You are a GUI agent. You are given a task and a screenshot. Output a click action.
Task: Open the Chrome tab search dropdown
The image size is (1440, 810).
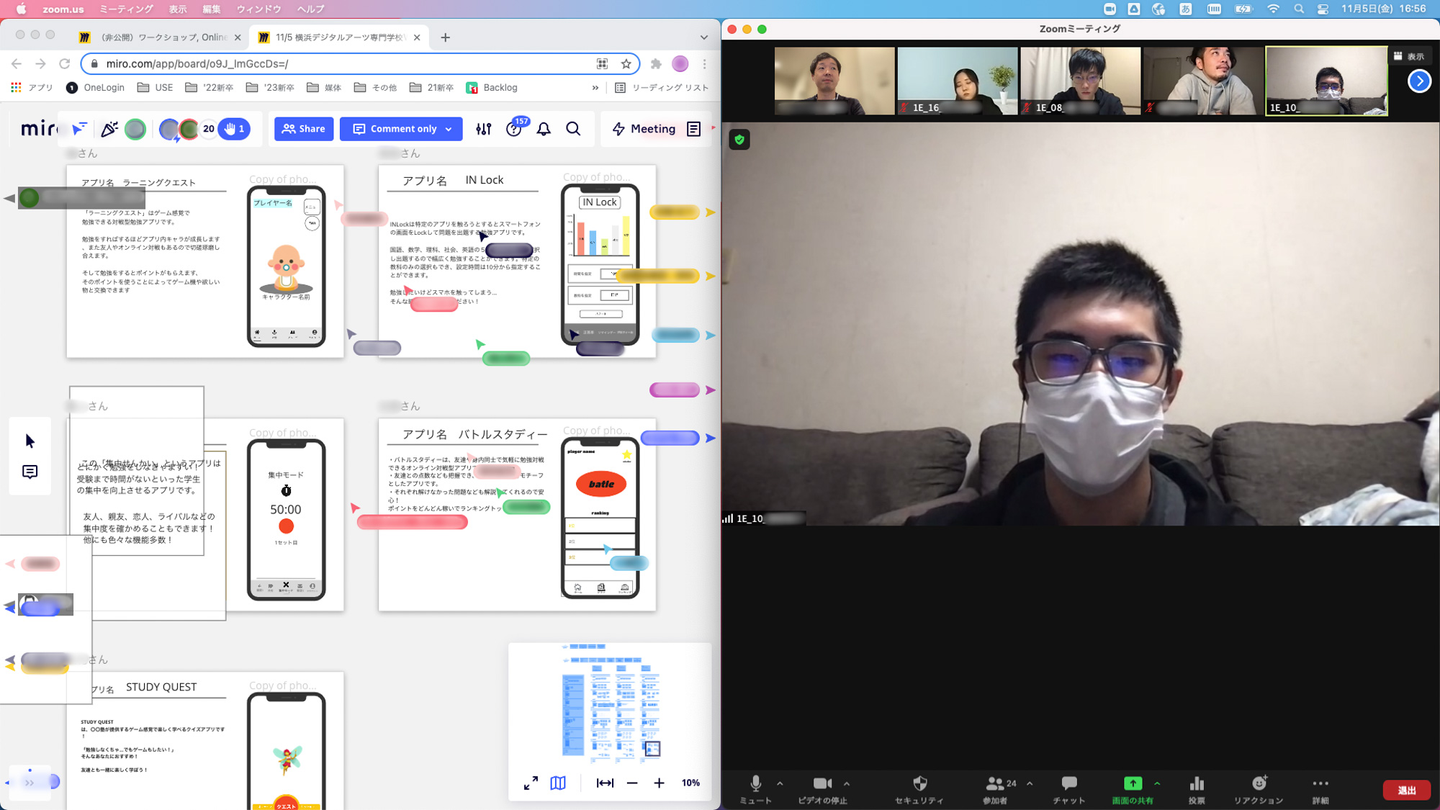click(x=704, y=38)
